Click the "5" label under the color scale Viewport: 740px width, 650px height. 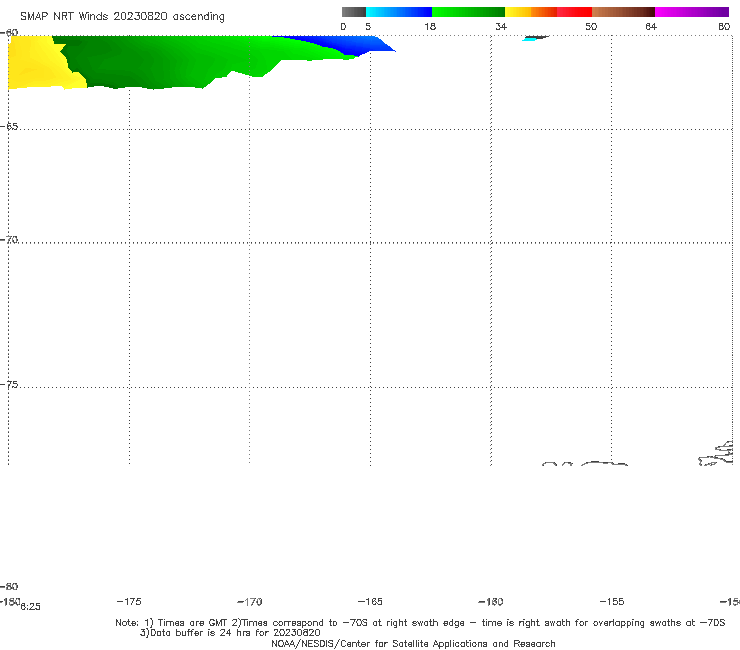(368, 26)
